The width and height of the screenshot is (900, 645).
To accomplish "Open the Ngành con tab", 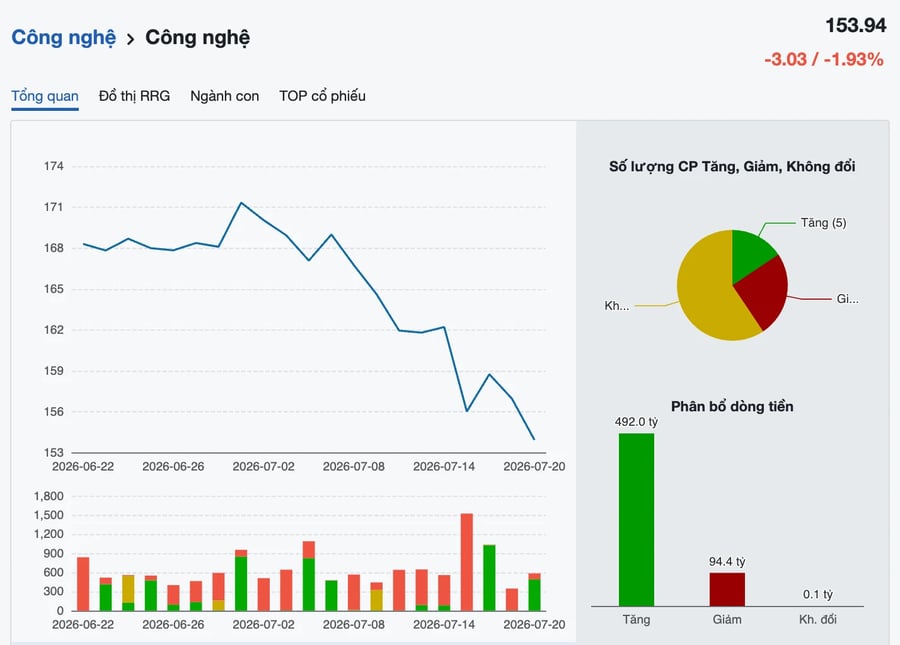I will (224, 96).
